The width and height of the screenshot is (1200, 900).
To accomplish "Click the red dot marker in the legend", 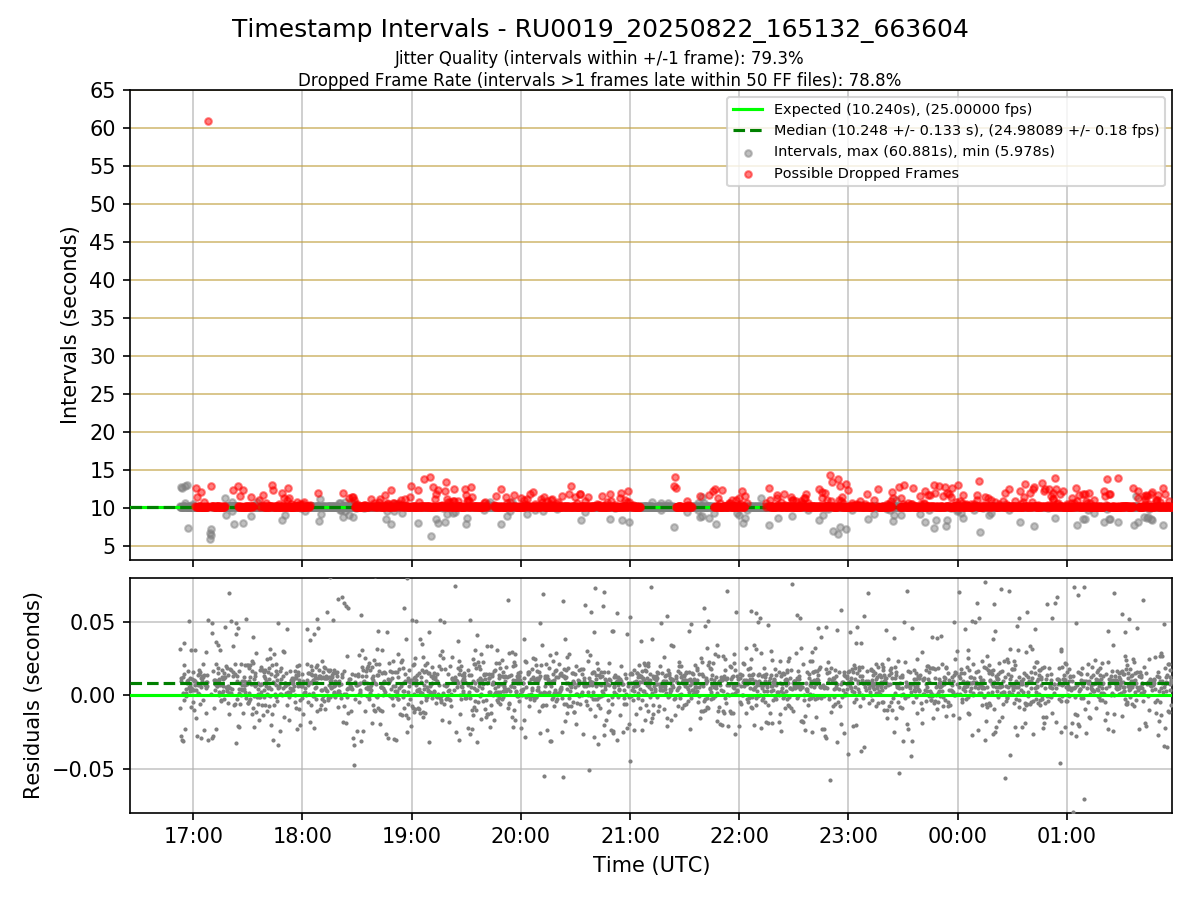I will pyautogui.click(x=749, y=173).
